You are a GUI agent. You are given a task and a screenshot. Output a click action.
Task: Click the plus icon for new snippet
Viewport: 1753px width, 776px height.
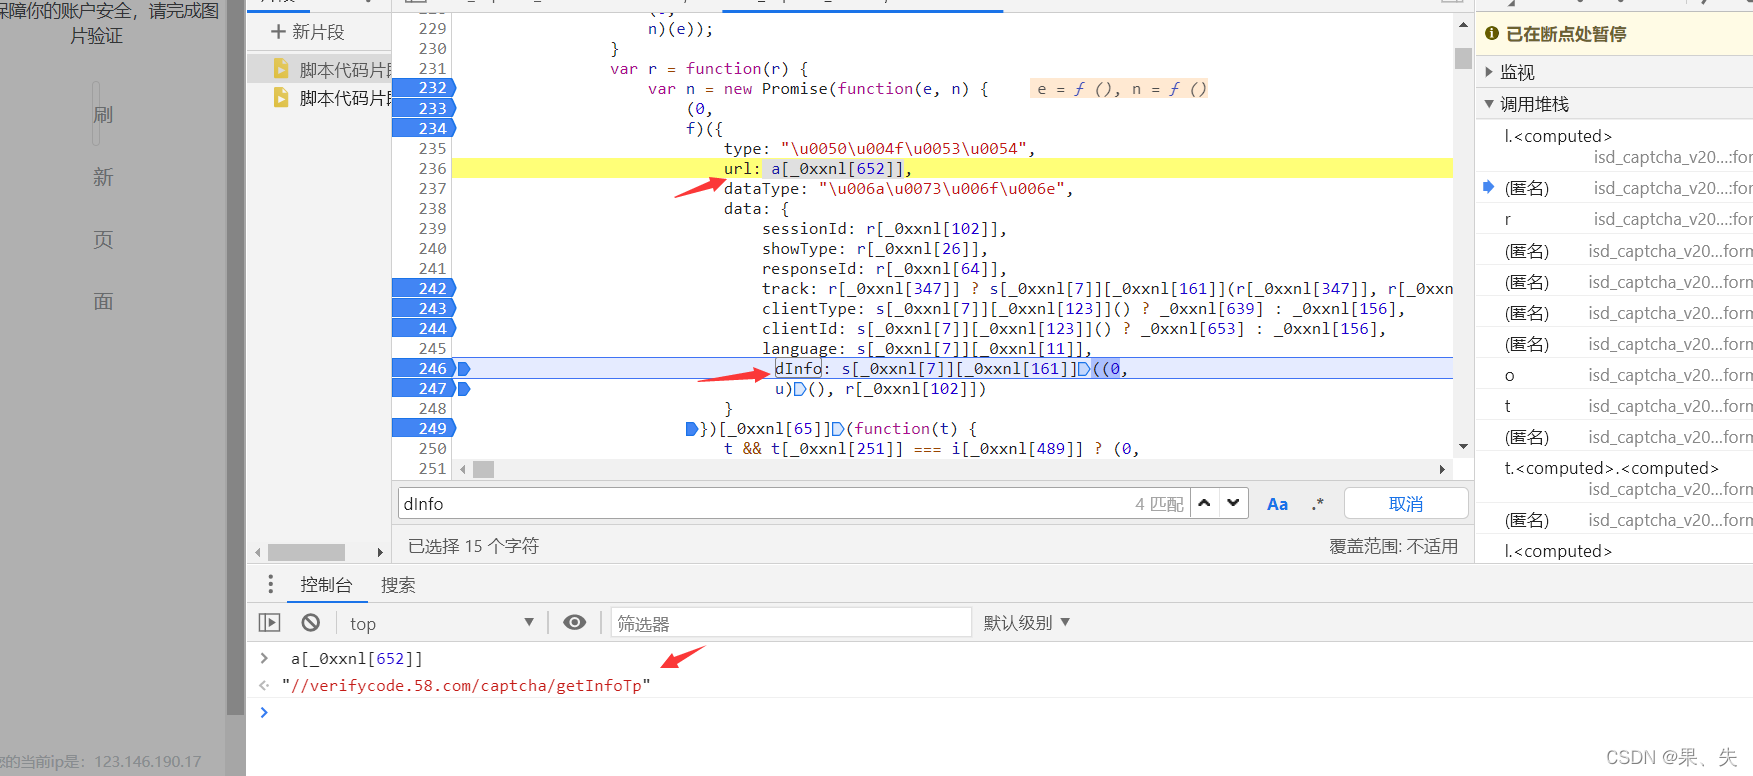click(278, 32)
